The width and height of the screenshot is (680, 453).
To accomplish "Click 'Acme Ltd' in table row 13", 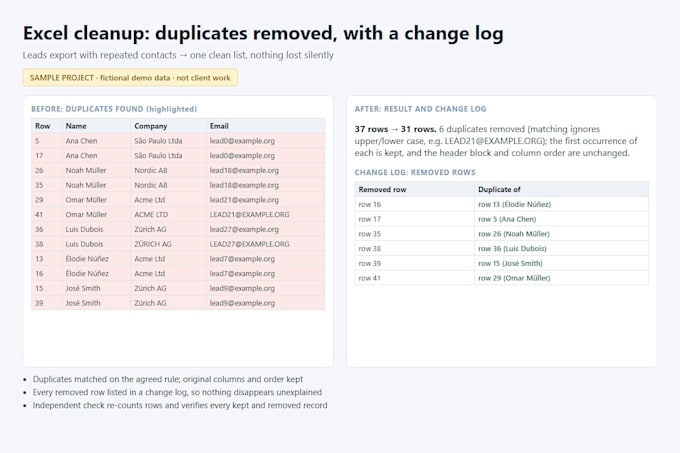I will point(149,259).
